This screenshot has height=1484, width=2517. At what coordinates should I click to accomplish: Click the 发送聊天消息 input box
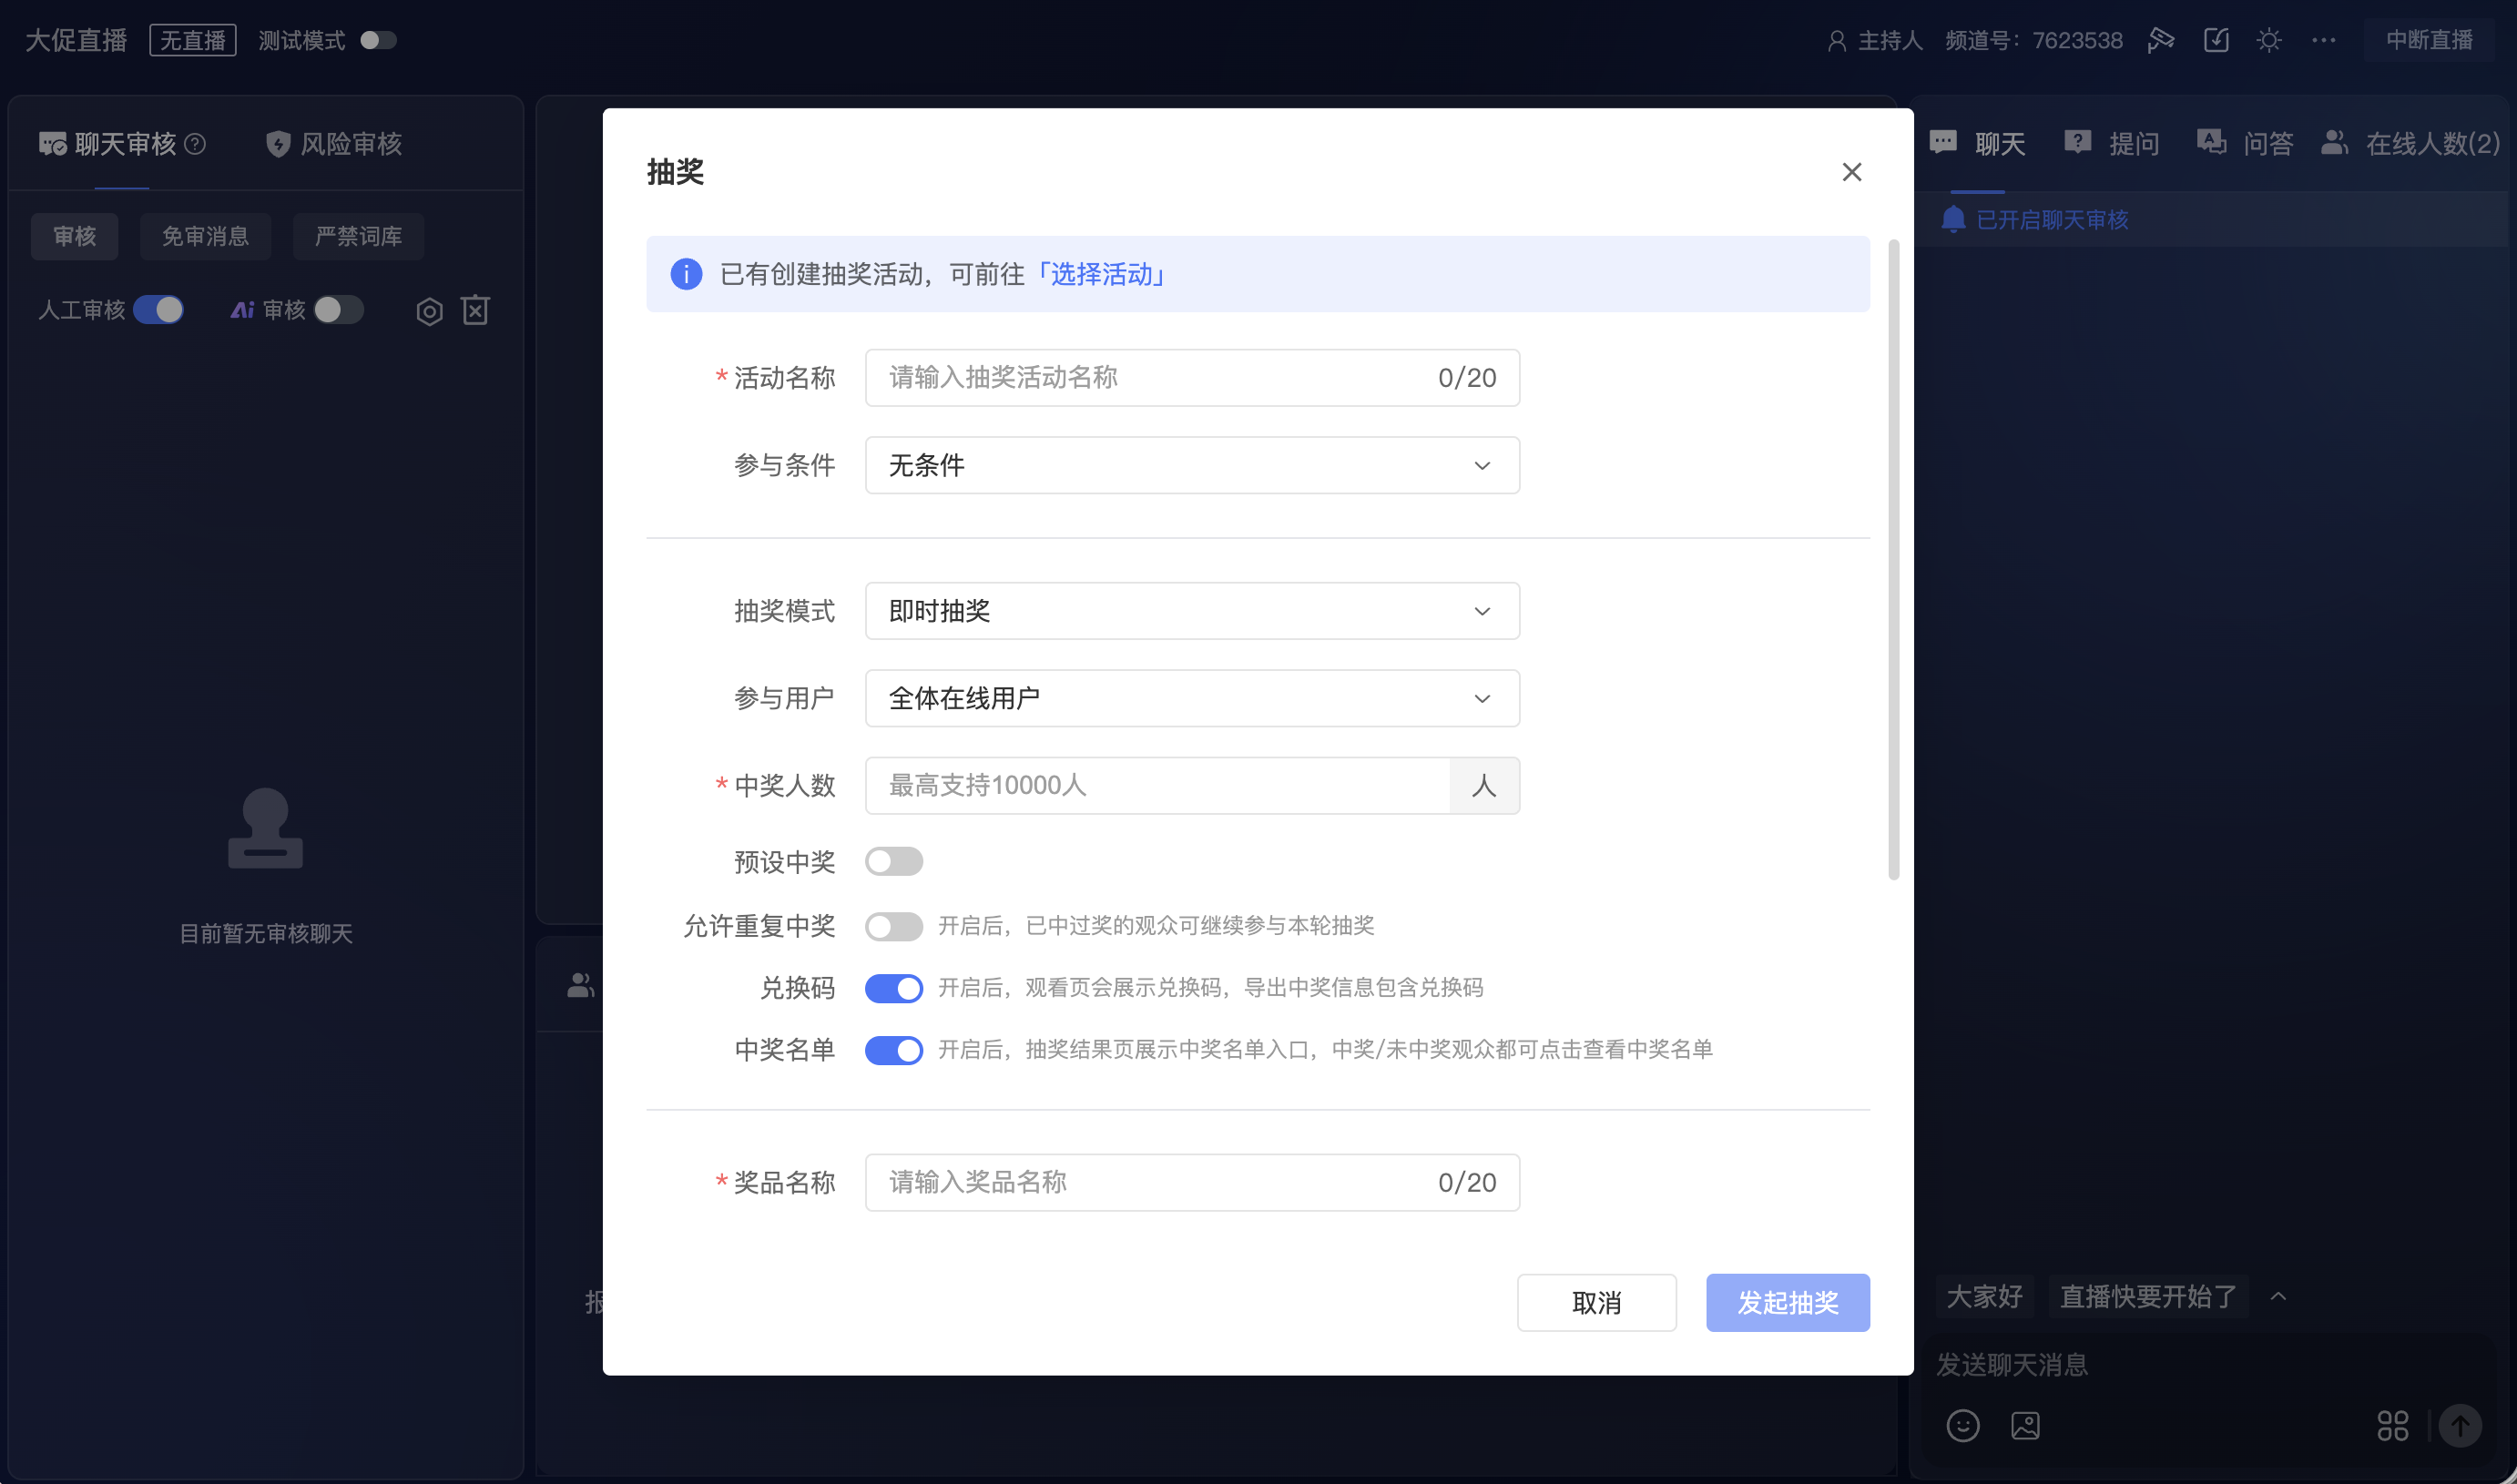[x=2210, y=1365]
